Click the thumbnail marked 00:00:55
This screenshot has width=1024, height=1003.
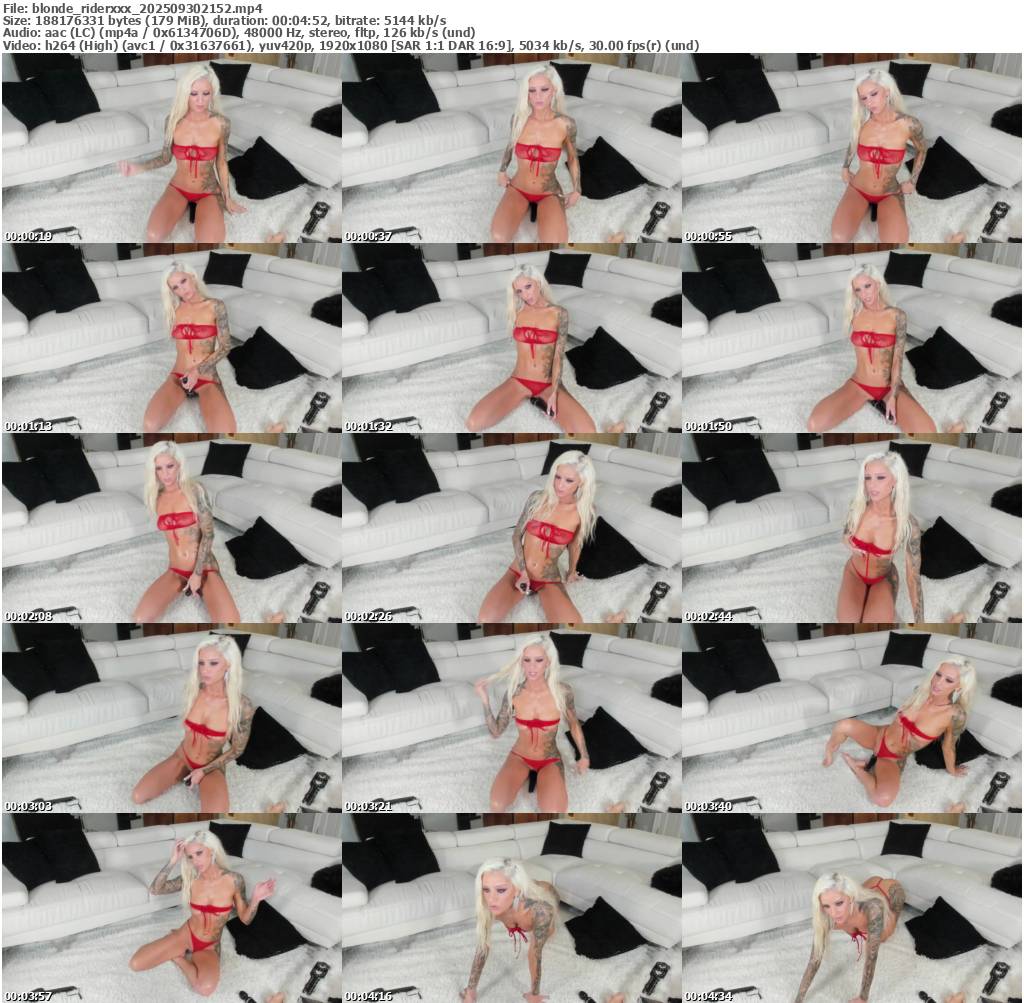pos(851,148)
